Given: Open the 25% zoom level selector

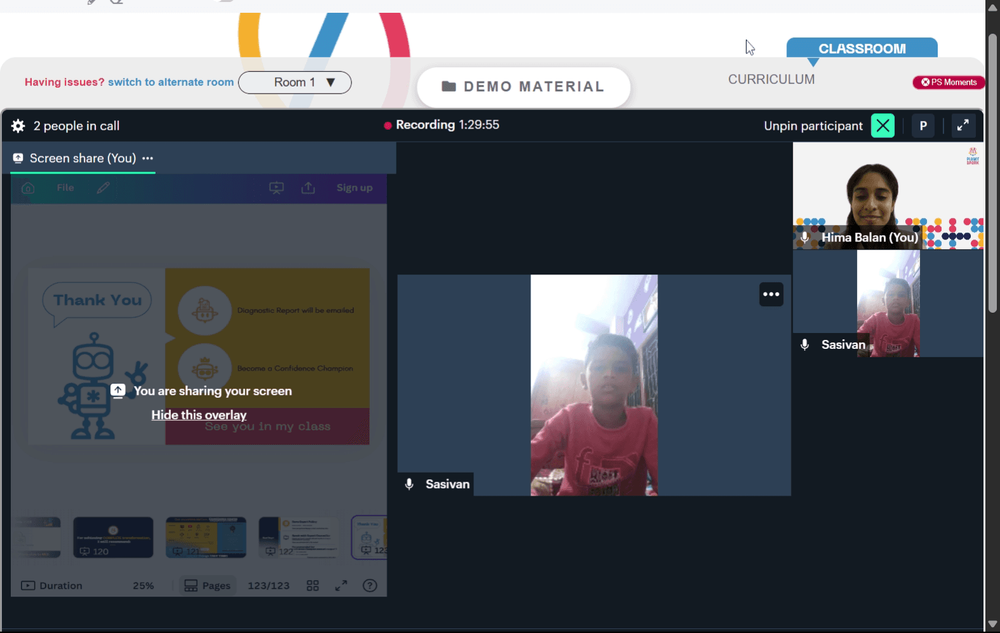Looking at the screenshot, I should (x=143, y=585).
